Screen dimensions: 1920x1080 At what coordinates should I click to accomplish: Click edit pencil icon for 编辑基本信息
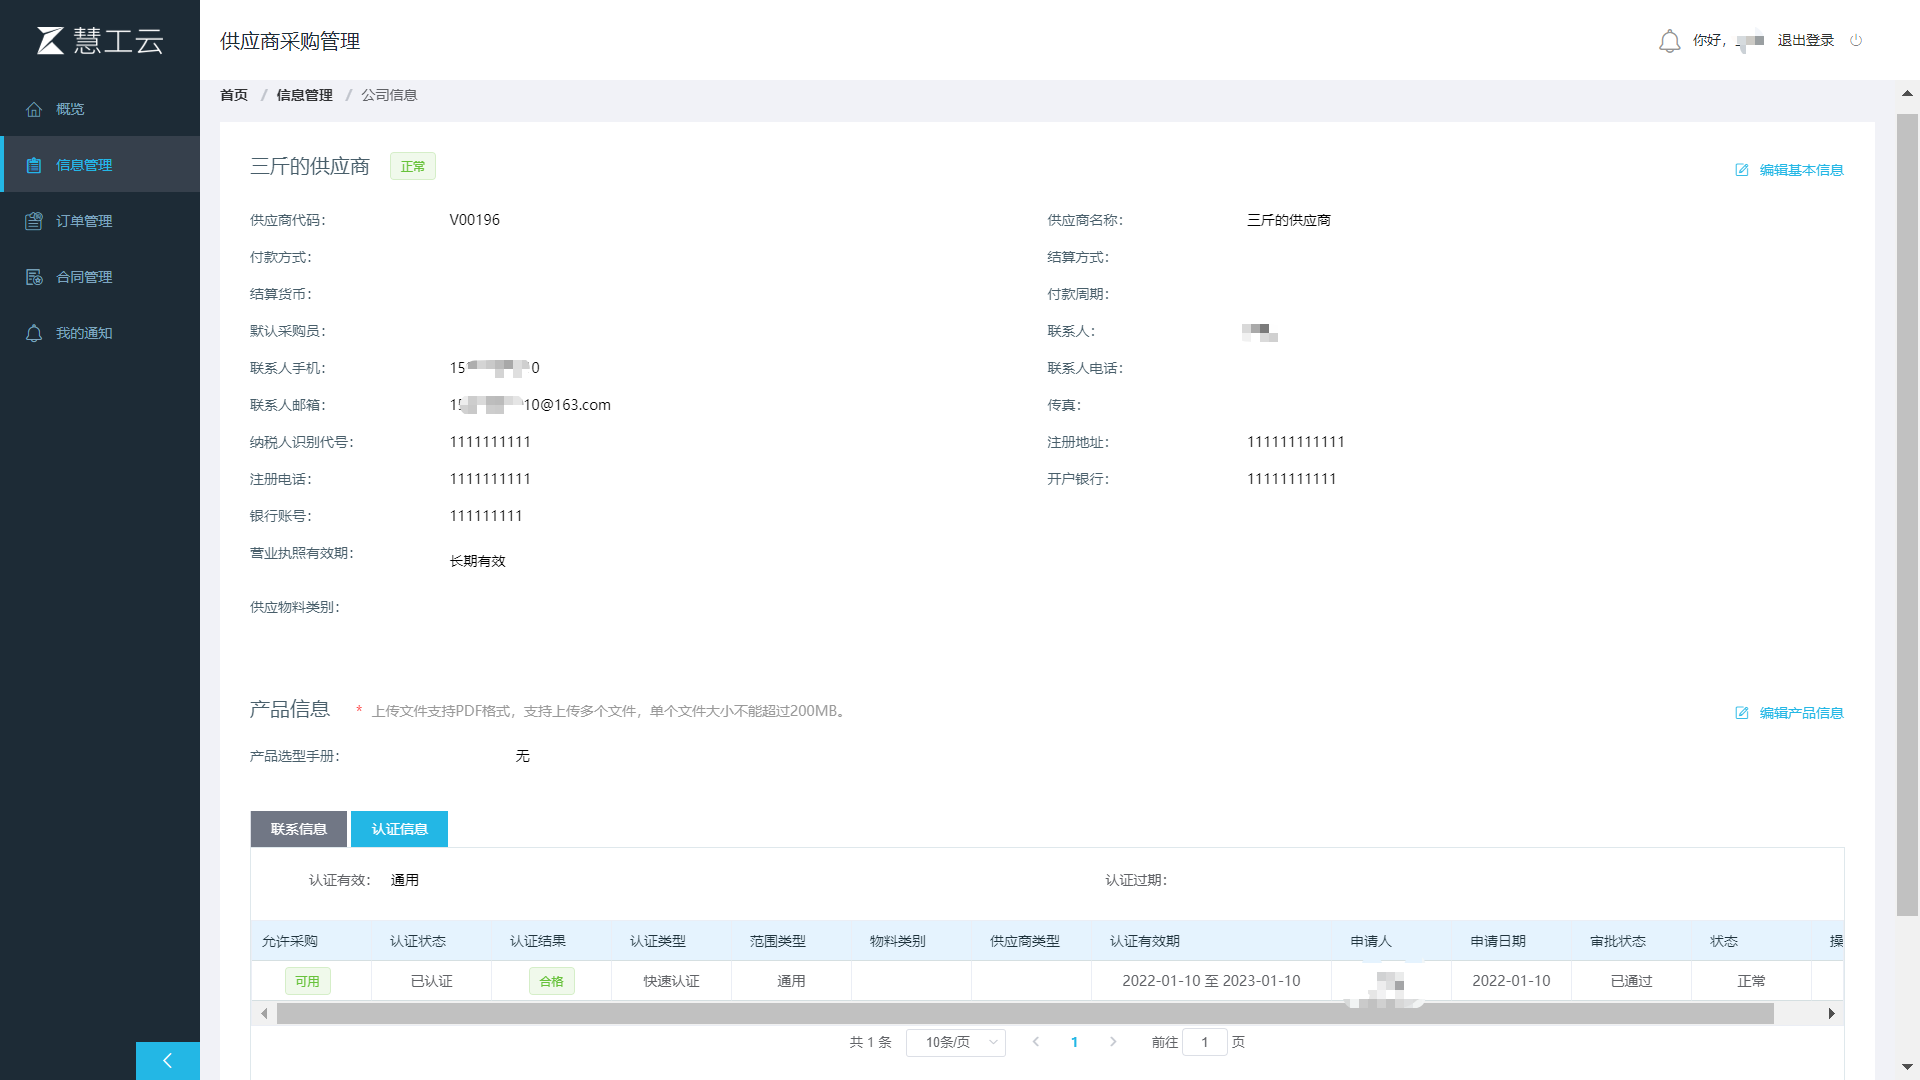pos(1742,170)
